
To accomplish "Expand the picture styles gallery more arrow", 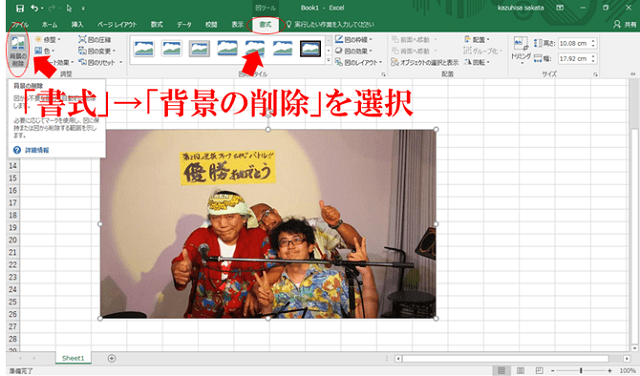I will (329, 60).
